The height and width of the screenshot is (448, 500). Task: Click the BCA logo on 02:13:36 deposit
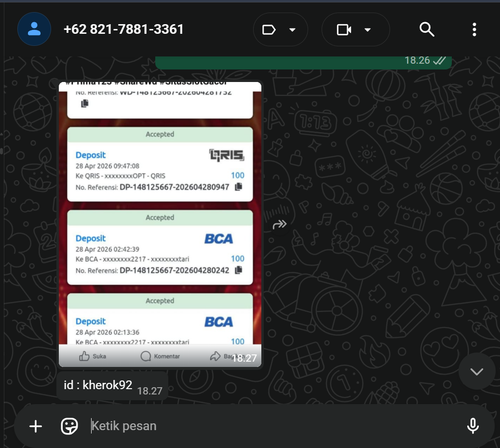coord(219,322)
